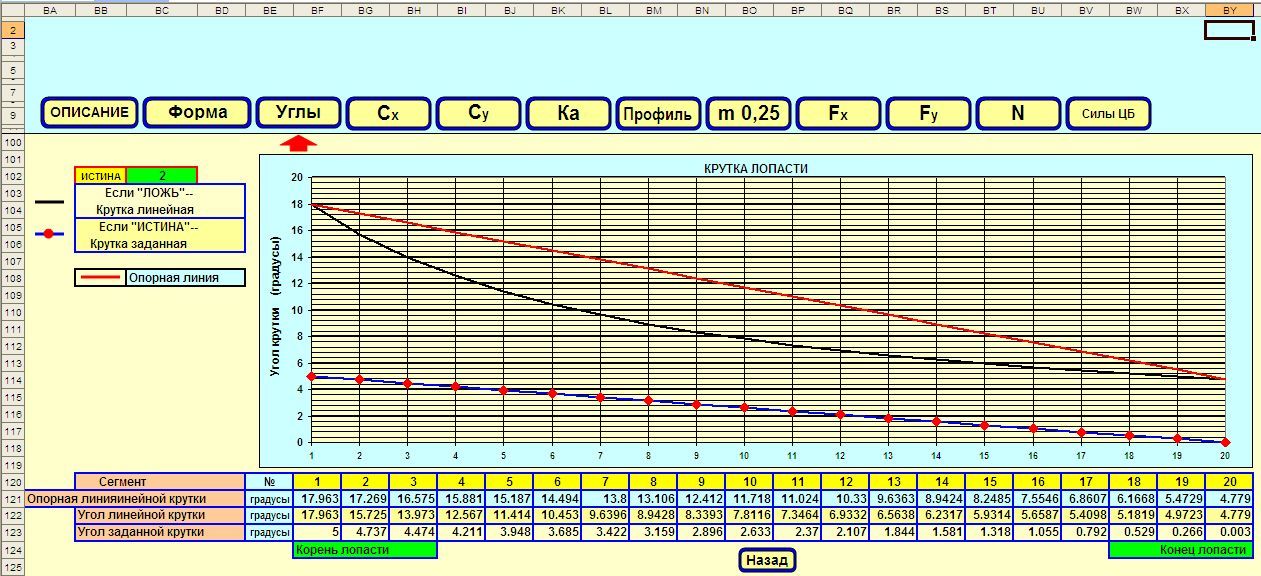Open the Cy coefficient button

point(478,114)
